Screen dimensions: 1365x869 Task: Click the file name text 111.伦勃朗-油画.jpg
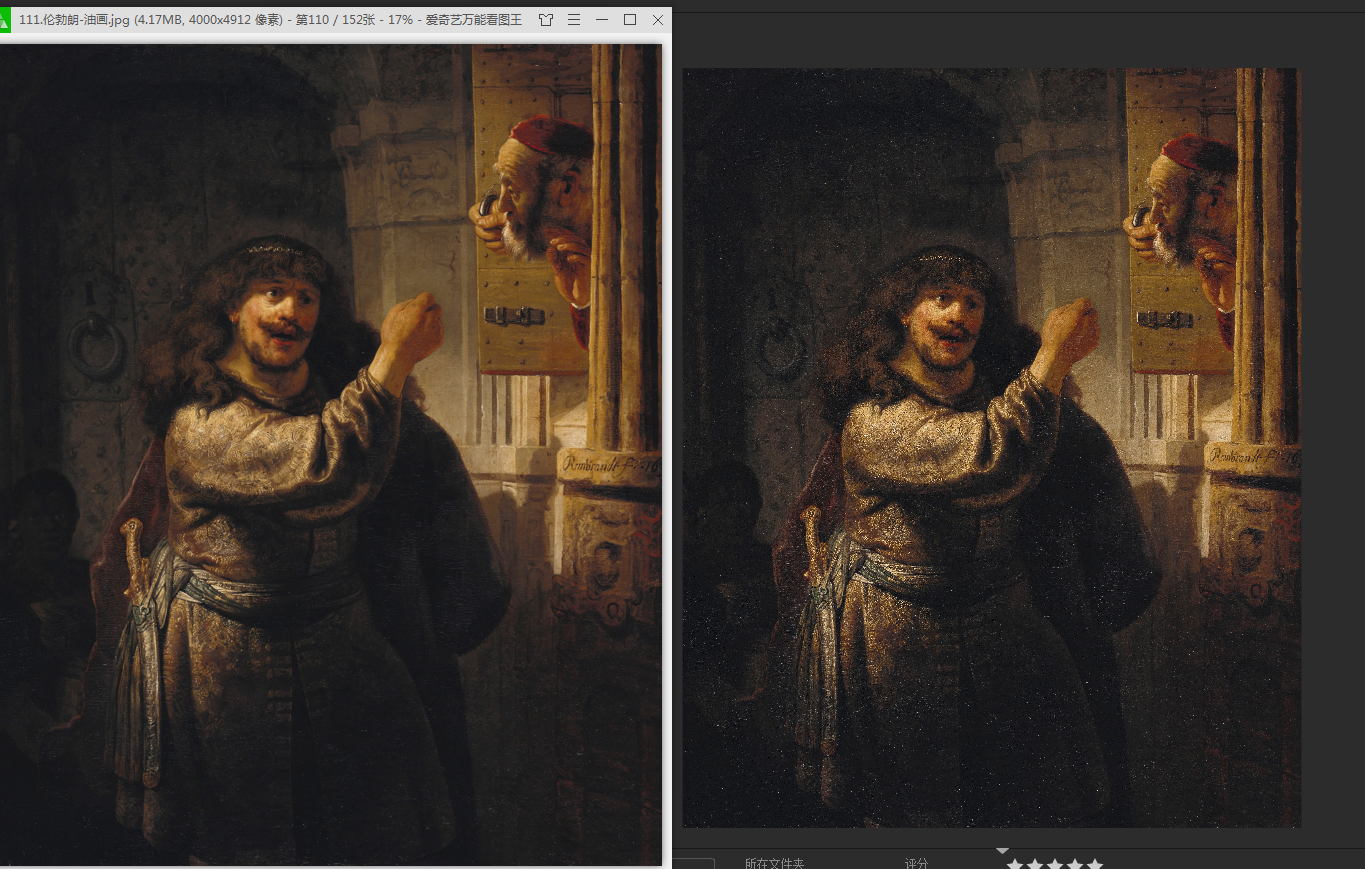click(x=74, y=20)
